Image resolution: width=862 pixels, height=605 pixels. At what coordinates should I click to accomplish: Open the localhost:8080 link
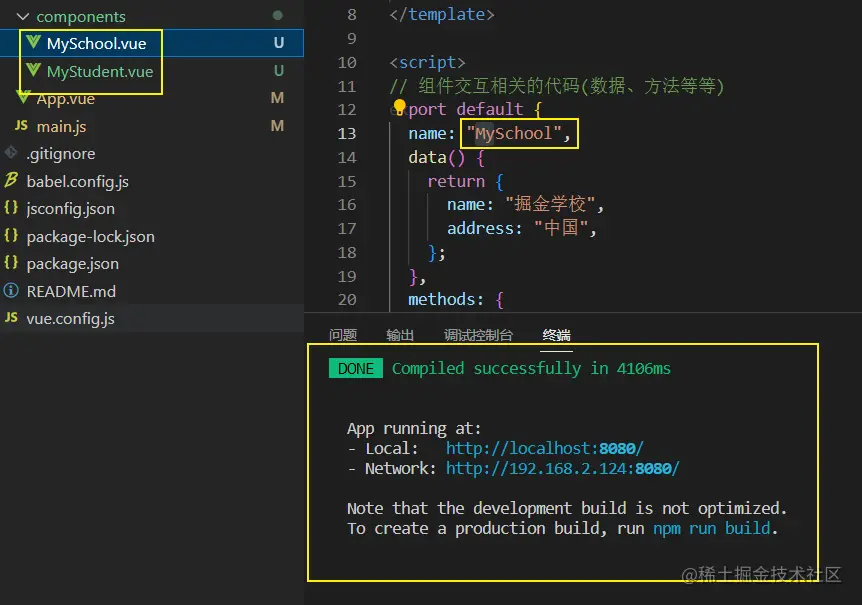click(x=544, y=448)
